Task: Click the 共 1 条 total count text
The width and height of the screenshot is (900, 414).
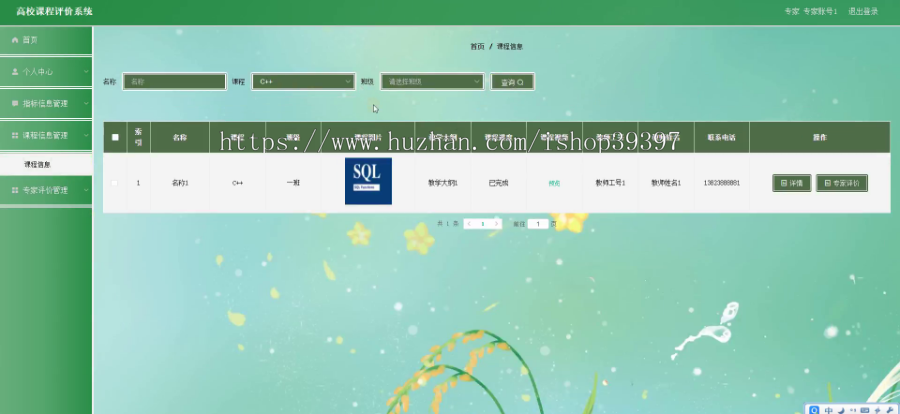Action: (x=448, y=224)
